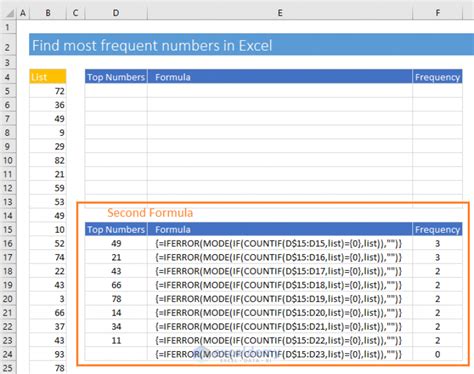This screenshot has width=474, height=374.
Task: Select list cell containing 72
Action: [x=48, y=91]
